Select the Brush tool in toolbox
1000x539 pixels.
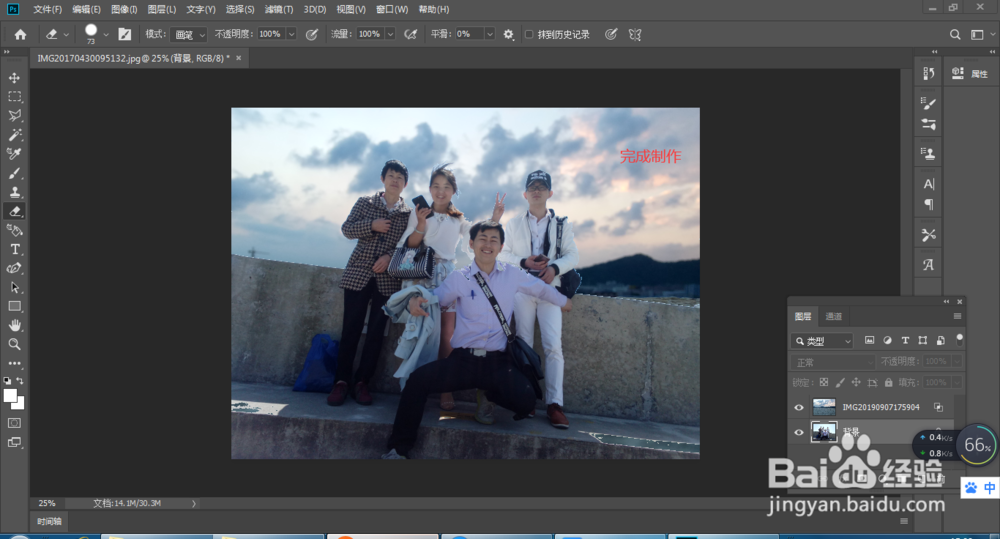click(14, 173)
